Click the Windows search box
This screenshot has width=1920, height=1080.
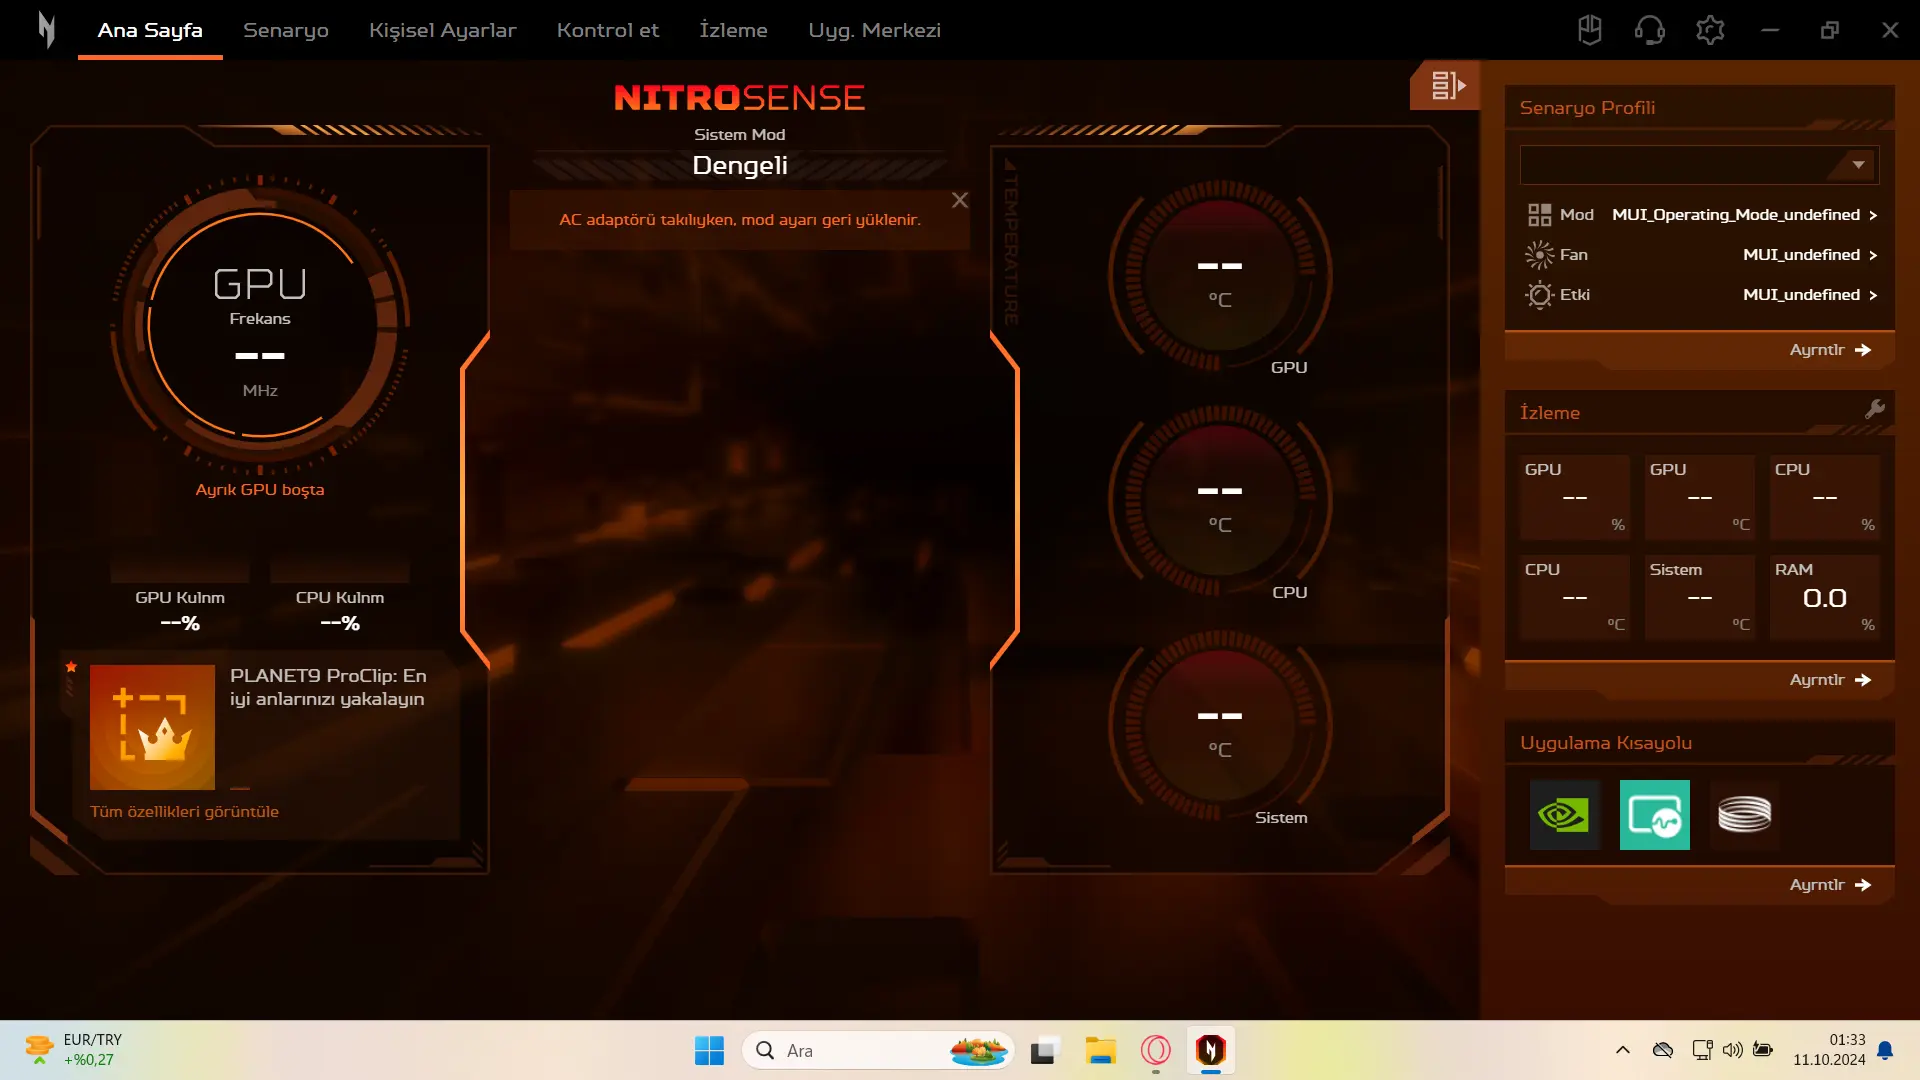[x=878, y=1050]
